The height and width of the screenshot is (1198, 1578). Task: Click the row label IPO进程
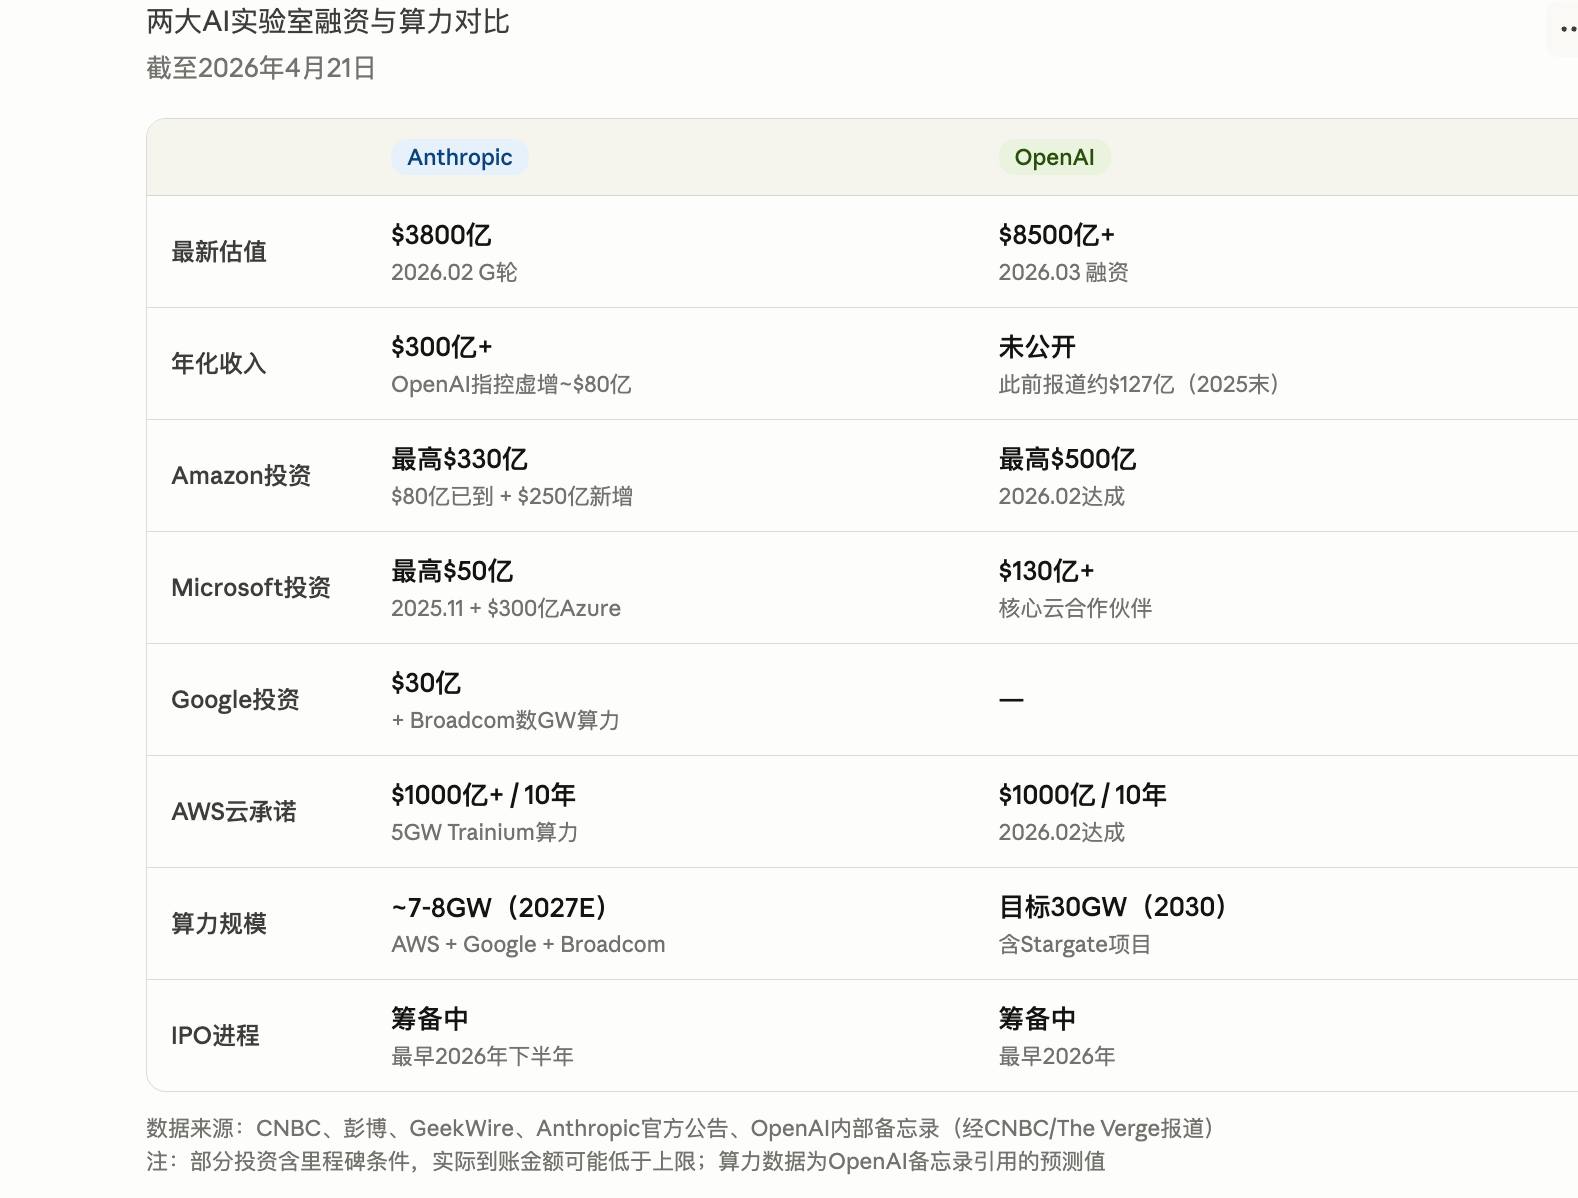[215, 1036]
